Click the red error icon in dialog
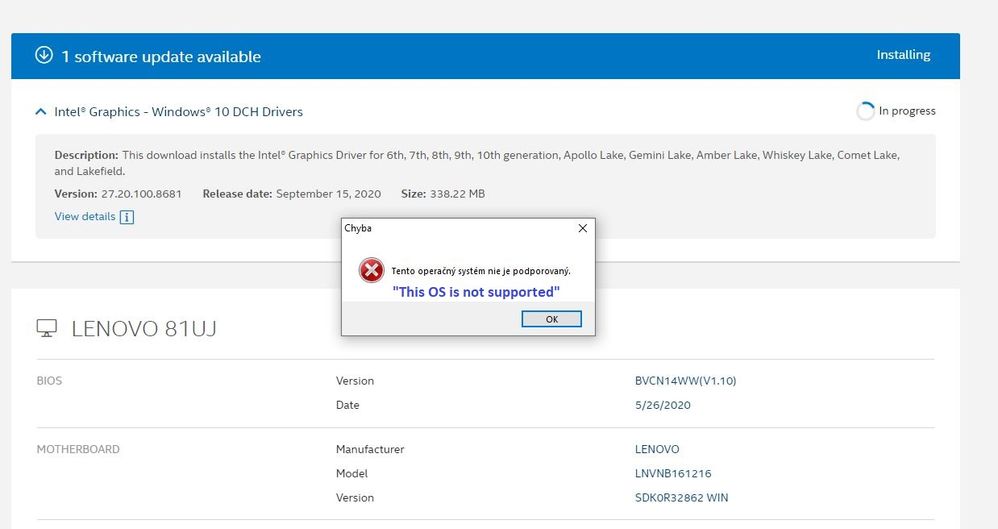 (x=371, y=270)
